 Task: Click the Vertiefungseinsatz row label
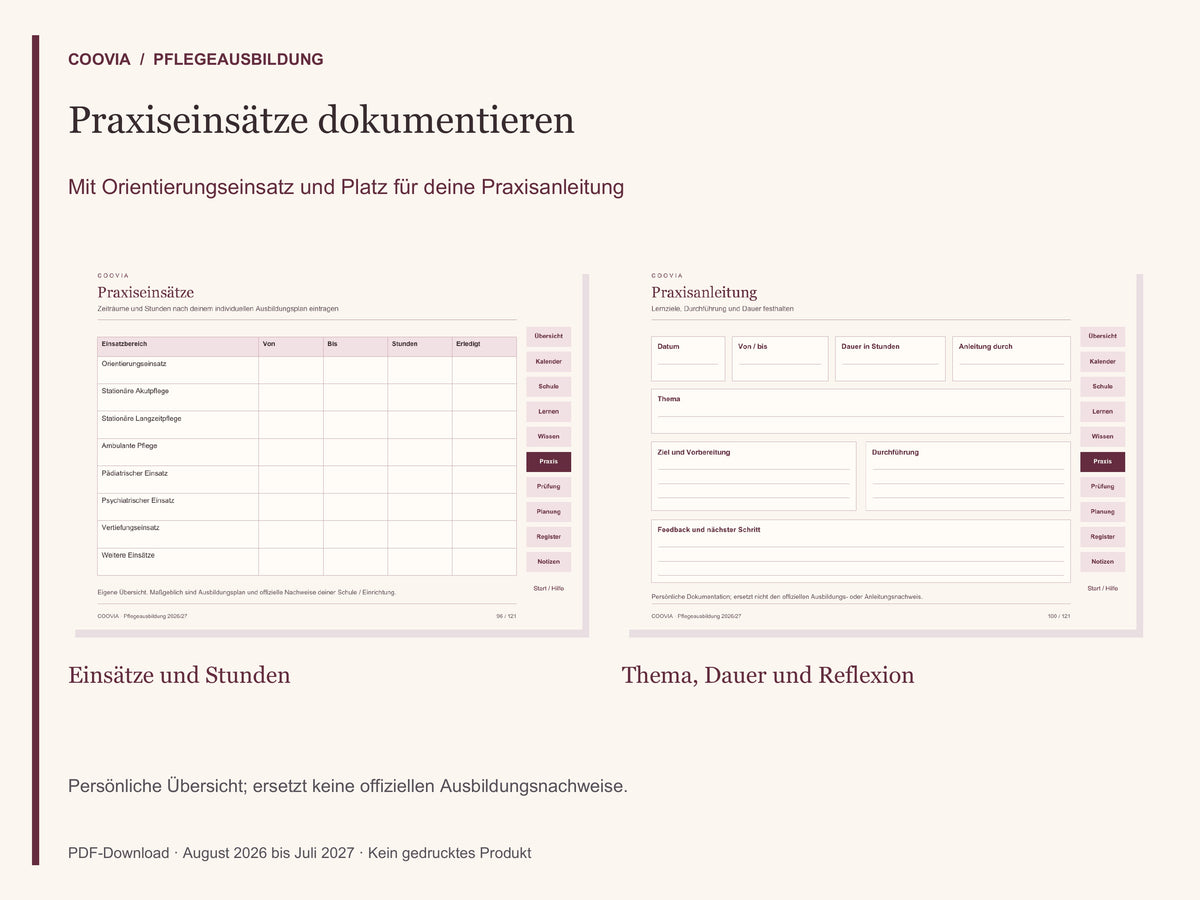[130, 527]
